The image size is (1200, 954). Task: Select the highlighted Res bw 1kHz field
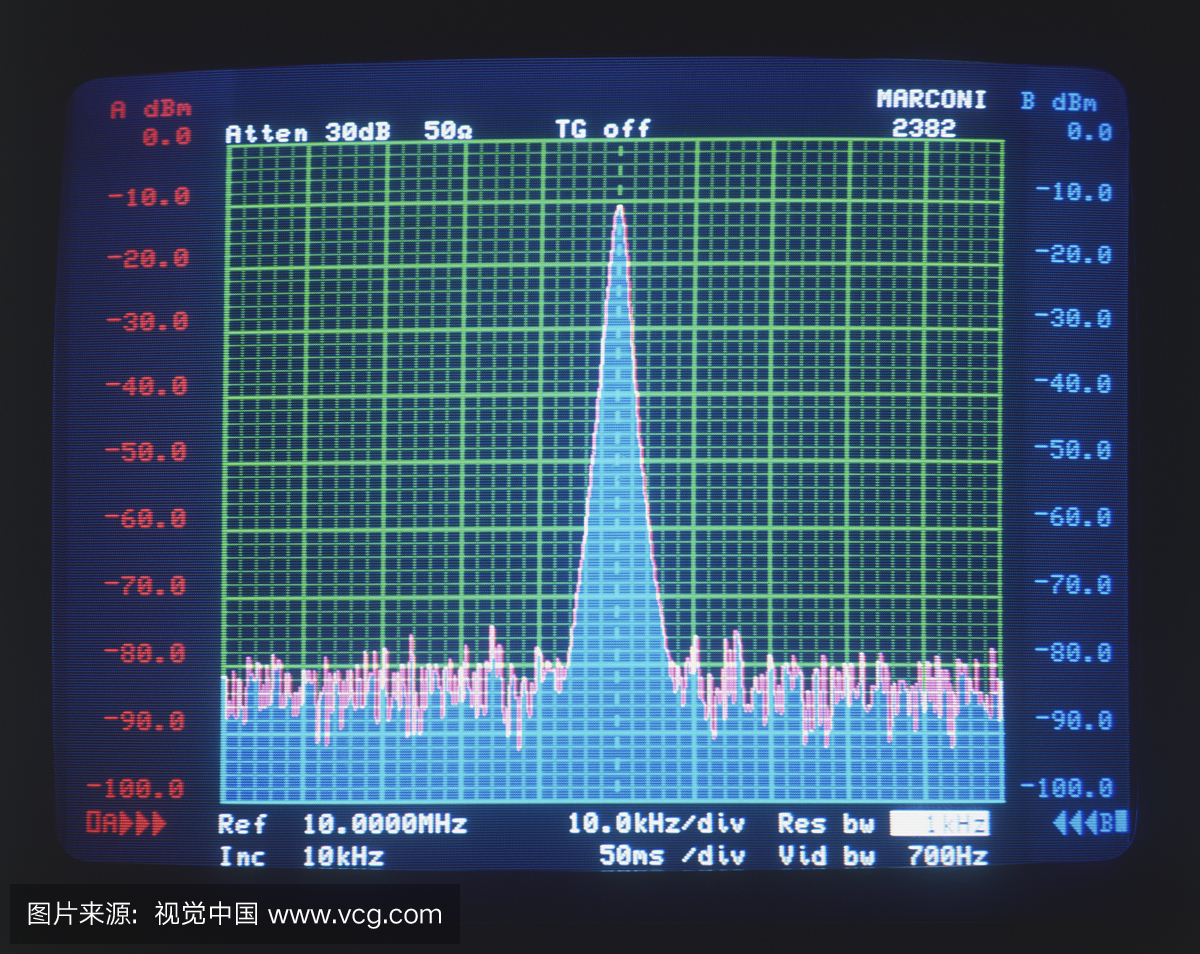pos(939,824)
